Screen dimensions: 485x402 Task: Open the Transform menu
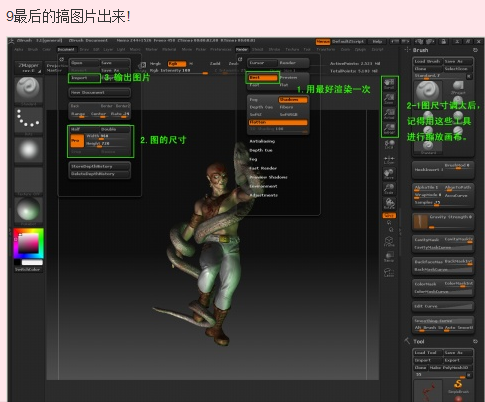326,49
